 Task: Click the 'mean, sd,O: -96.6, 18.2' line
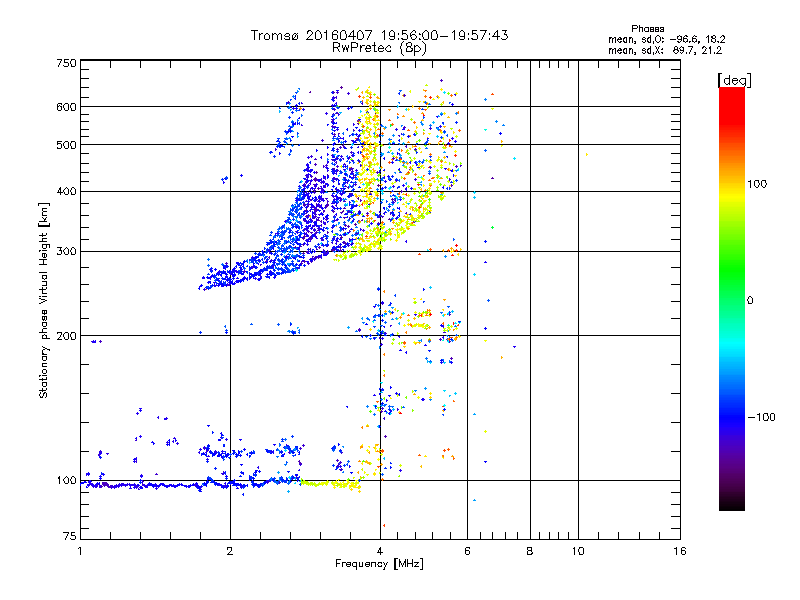[666, 39]
